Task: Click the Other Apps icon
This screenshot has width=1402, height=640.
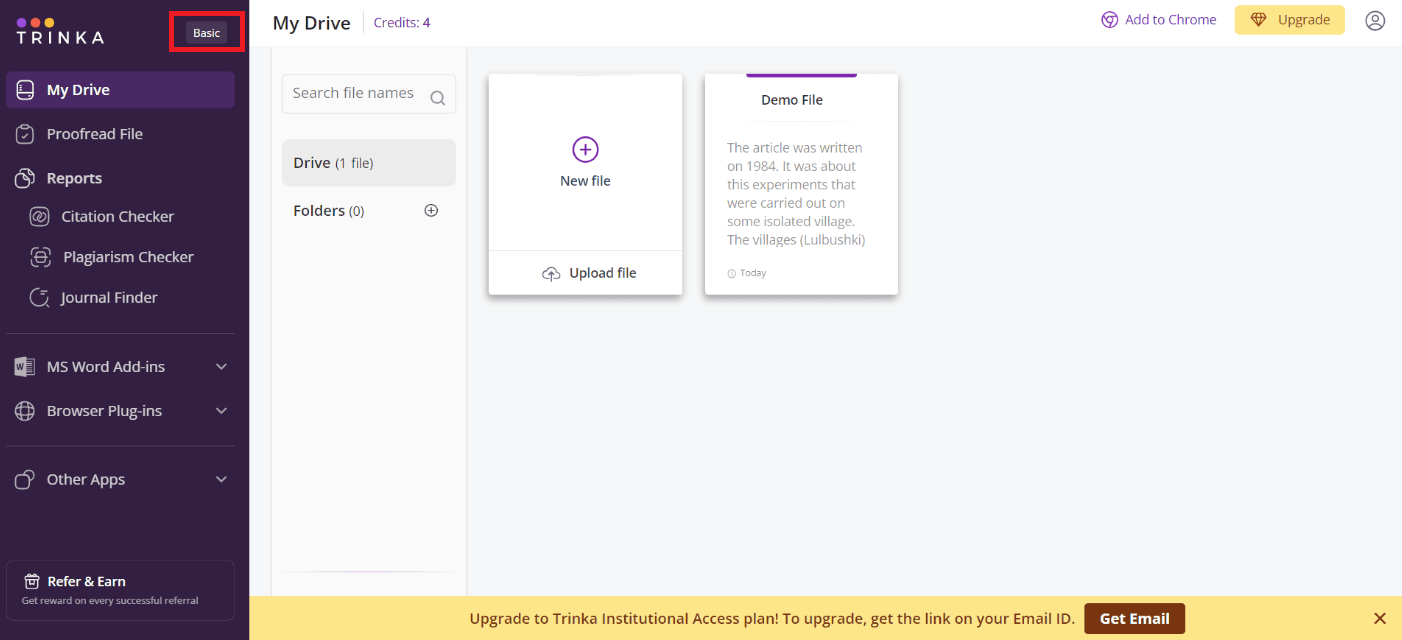Action: point(26,480)
